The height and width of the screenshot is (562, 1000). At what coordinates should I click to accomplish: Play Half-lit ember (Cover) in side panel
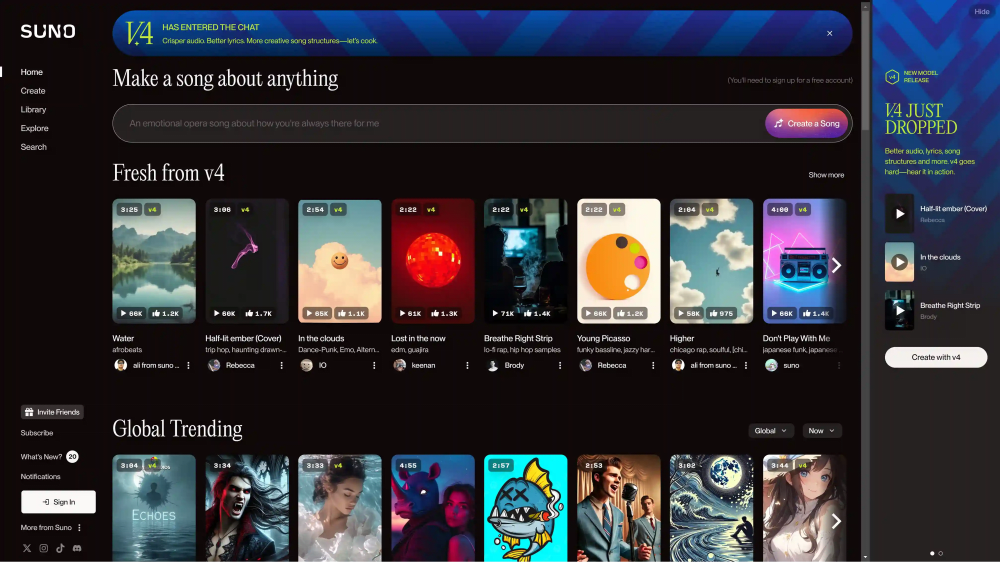(x=899, y=214)
